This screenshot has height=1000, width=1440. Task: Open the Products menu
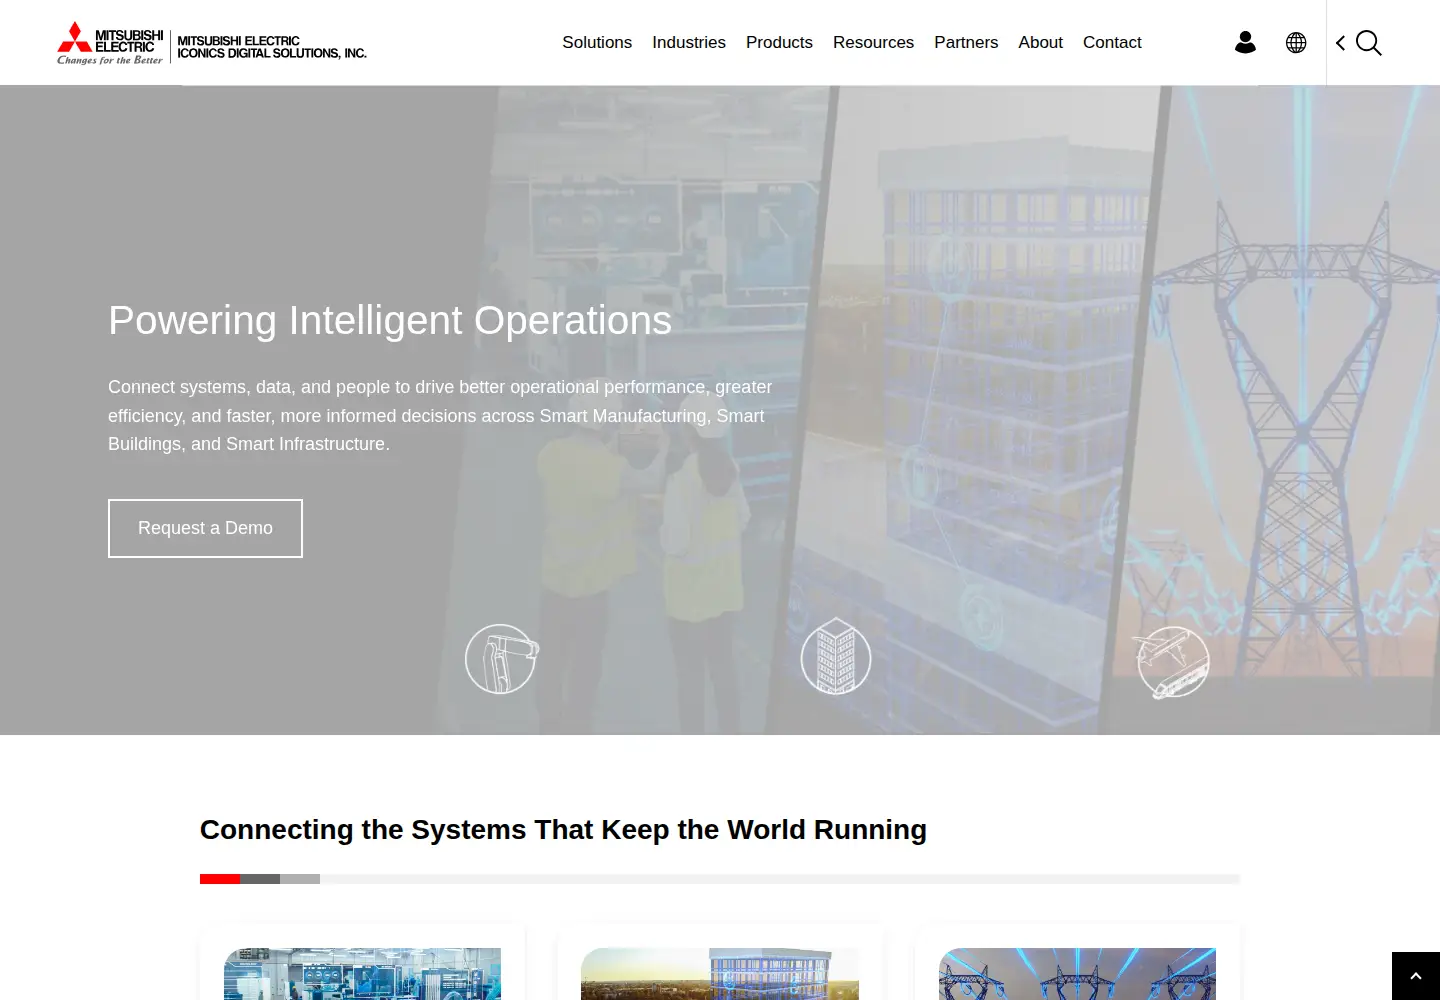point(779,42)
